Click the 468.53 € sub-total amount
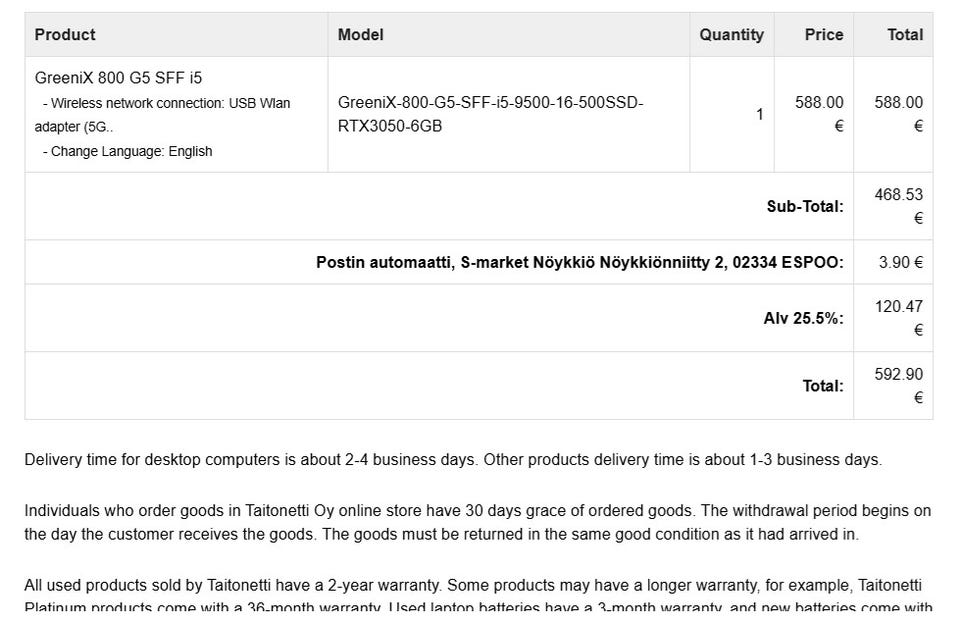This screenshot has width=960, height=623. (898, 206)
